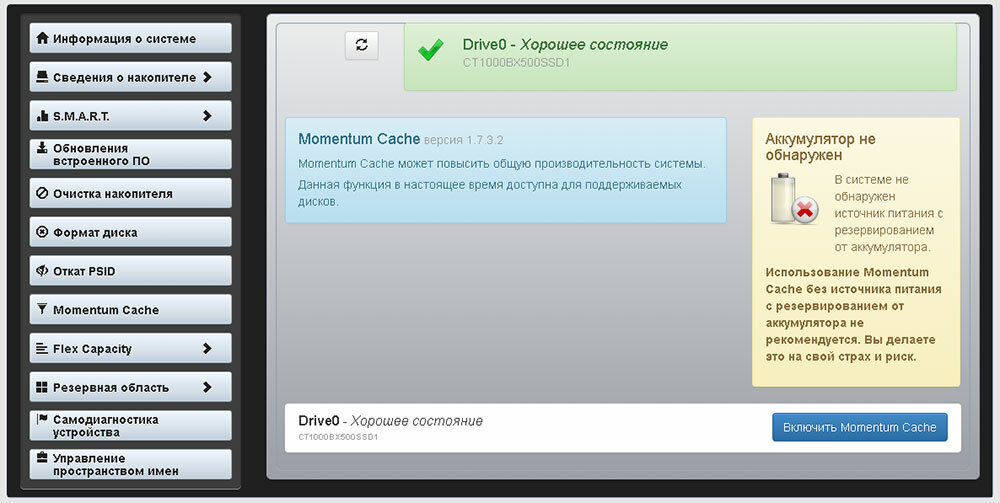Click the funnel icon beside Momentum Cache menu
The height and width of the screenshot is (503, 1000).
[x=42, y=310]
